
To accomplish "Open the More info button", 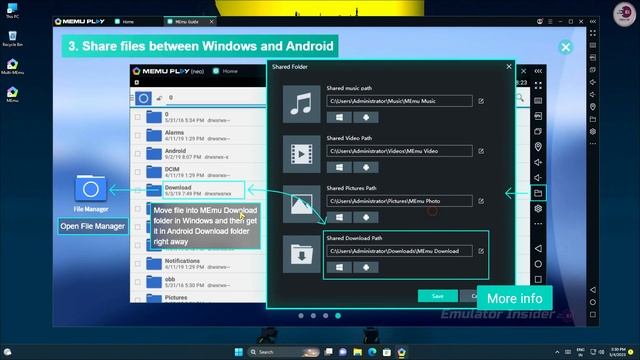I will pyautogui.click(x=514, y=298).
